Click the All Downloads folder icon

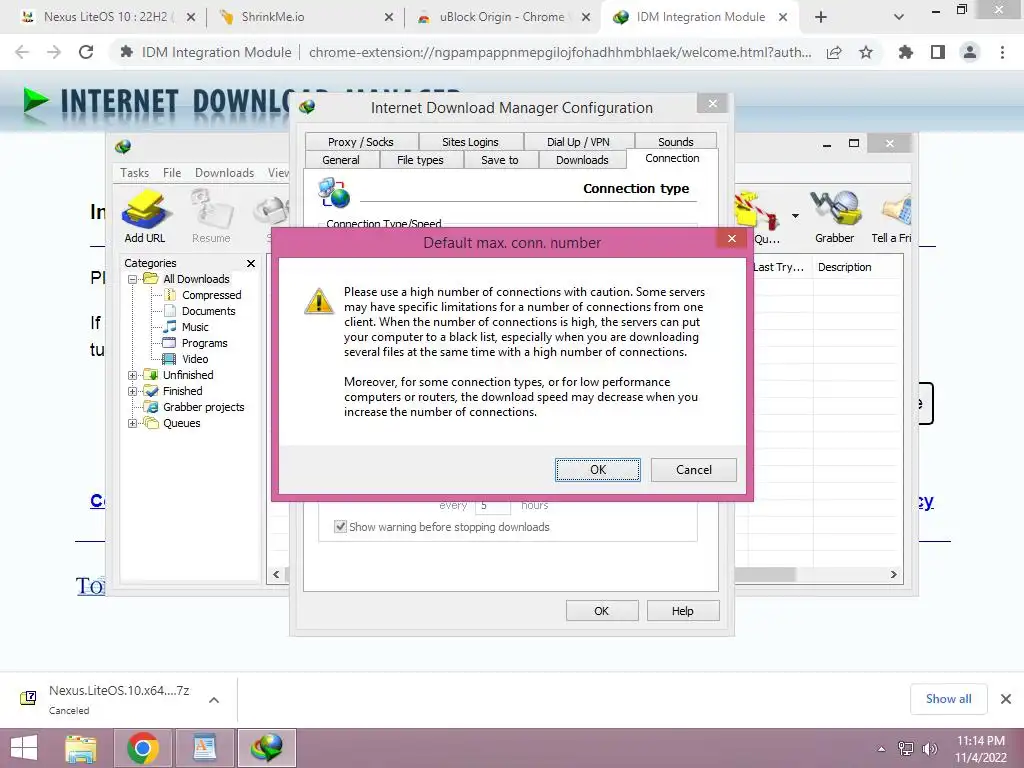pyautogui.click(x=151, y=279)
